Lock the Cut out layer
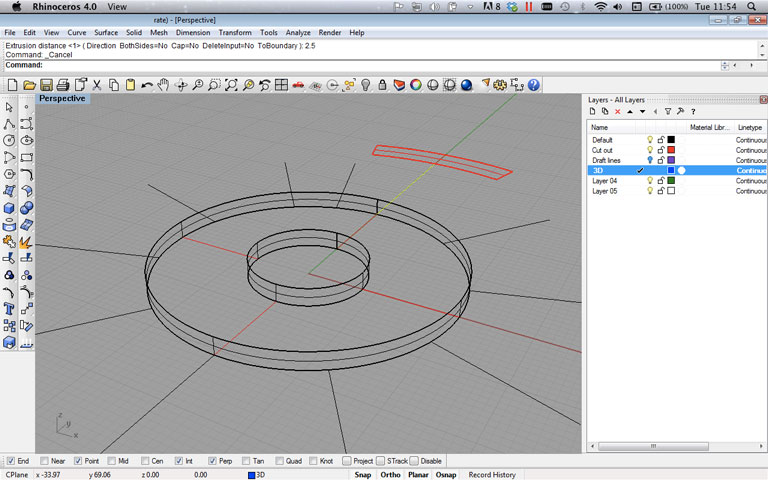Image resolution: width=768 pixels, height=480 pixels. (x=661, y=150)
